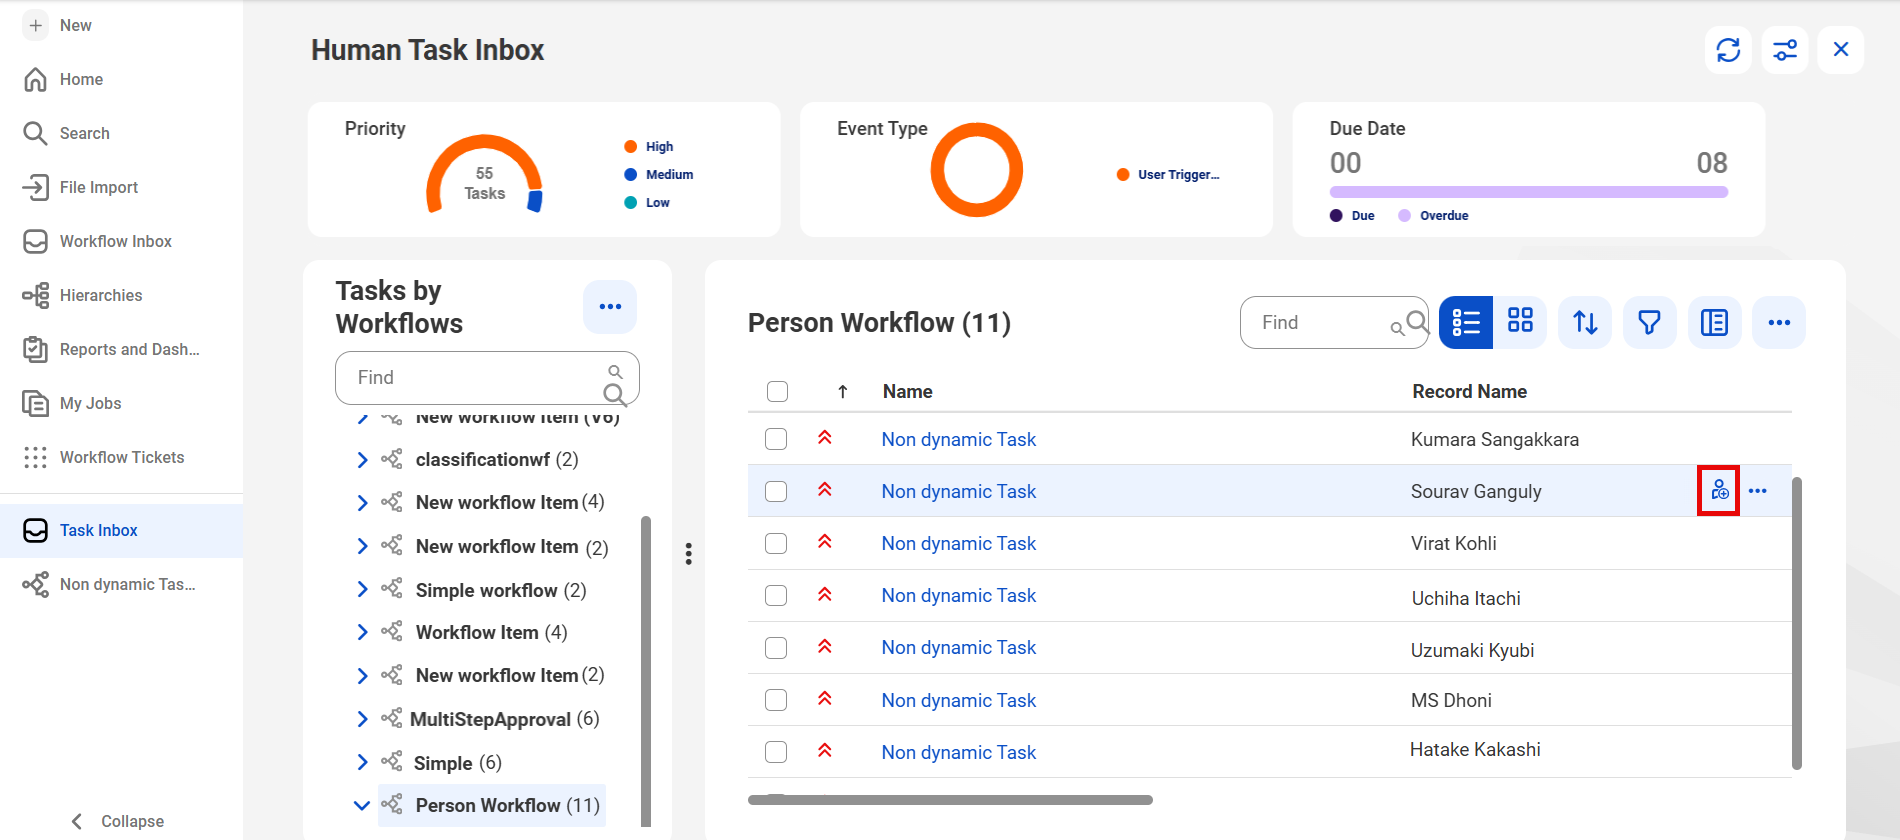
Task: Click the My Jobs documents icon
Action: pos(36,403)
